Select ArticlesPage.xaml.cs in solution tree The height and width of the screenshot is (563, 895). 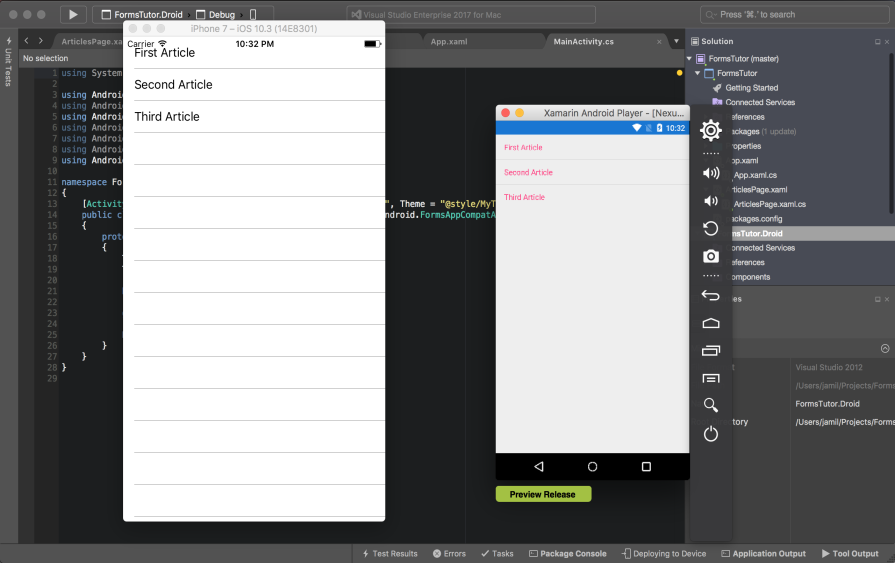click(x=769, y=204)
